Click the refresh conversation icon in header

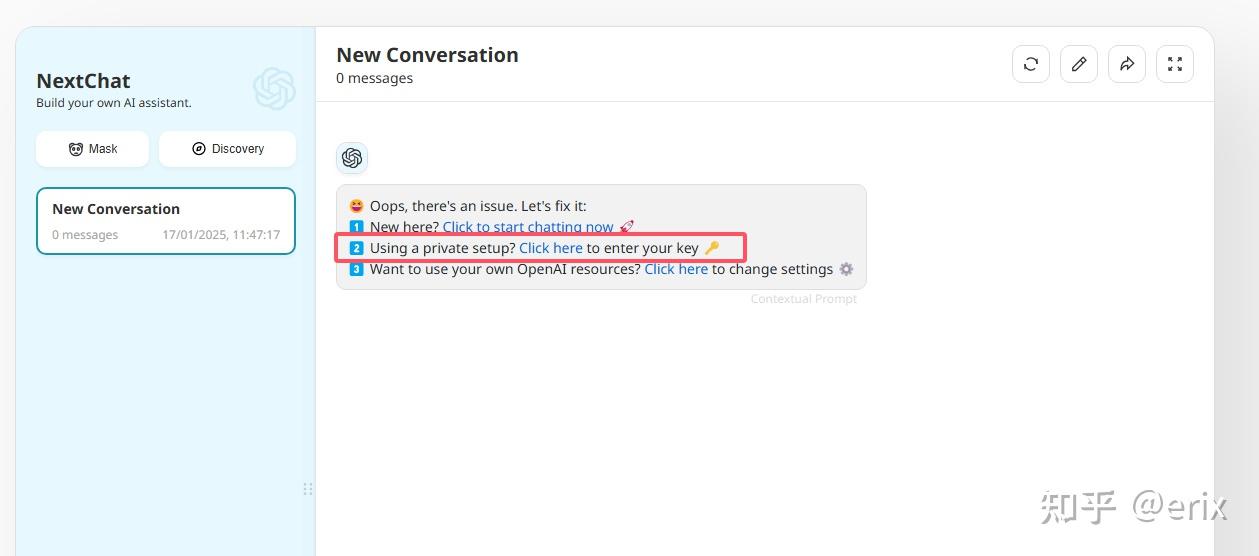point(1031,64)
